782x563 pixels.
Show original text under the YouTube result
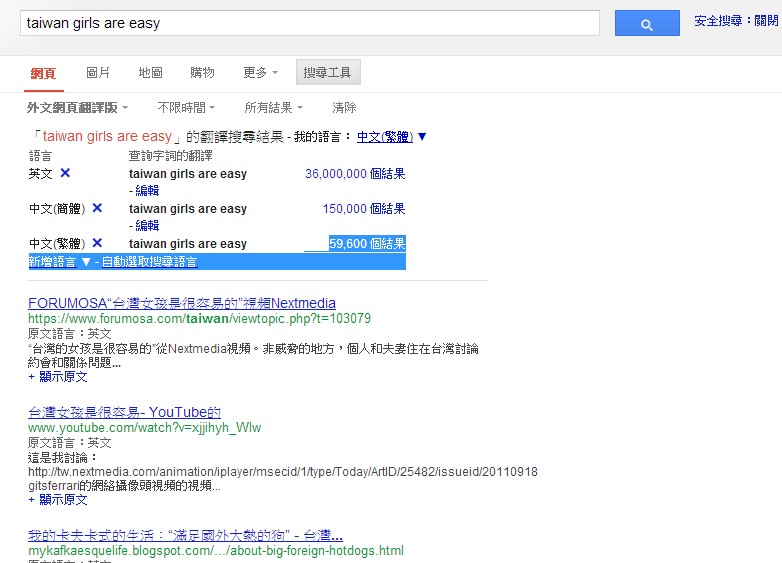(x=58, y=500)
